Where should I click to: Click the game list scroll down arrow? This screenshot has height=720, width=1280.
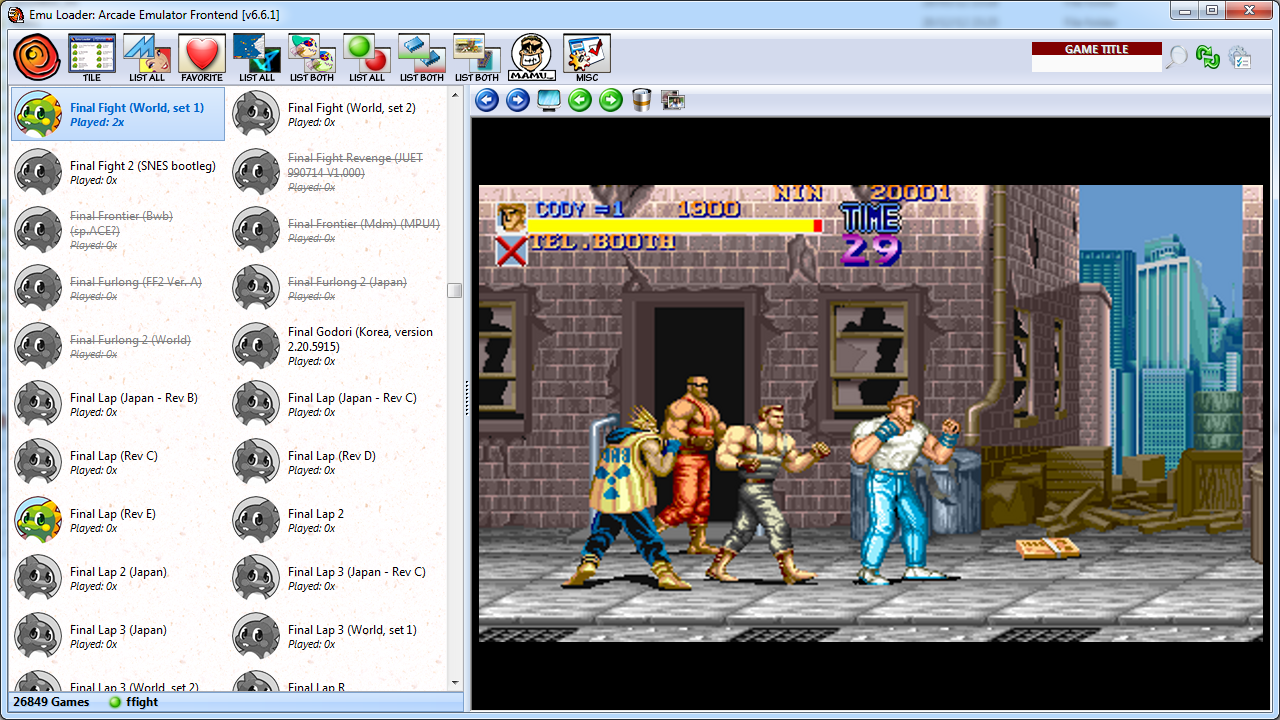coord(455,682)
